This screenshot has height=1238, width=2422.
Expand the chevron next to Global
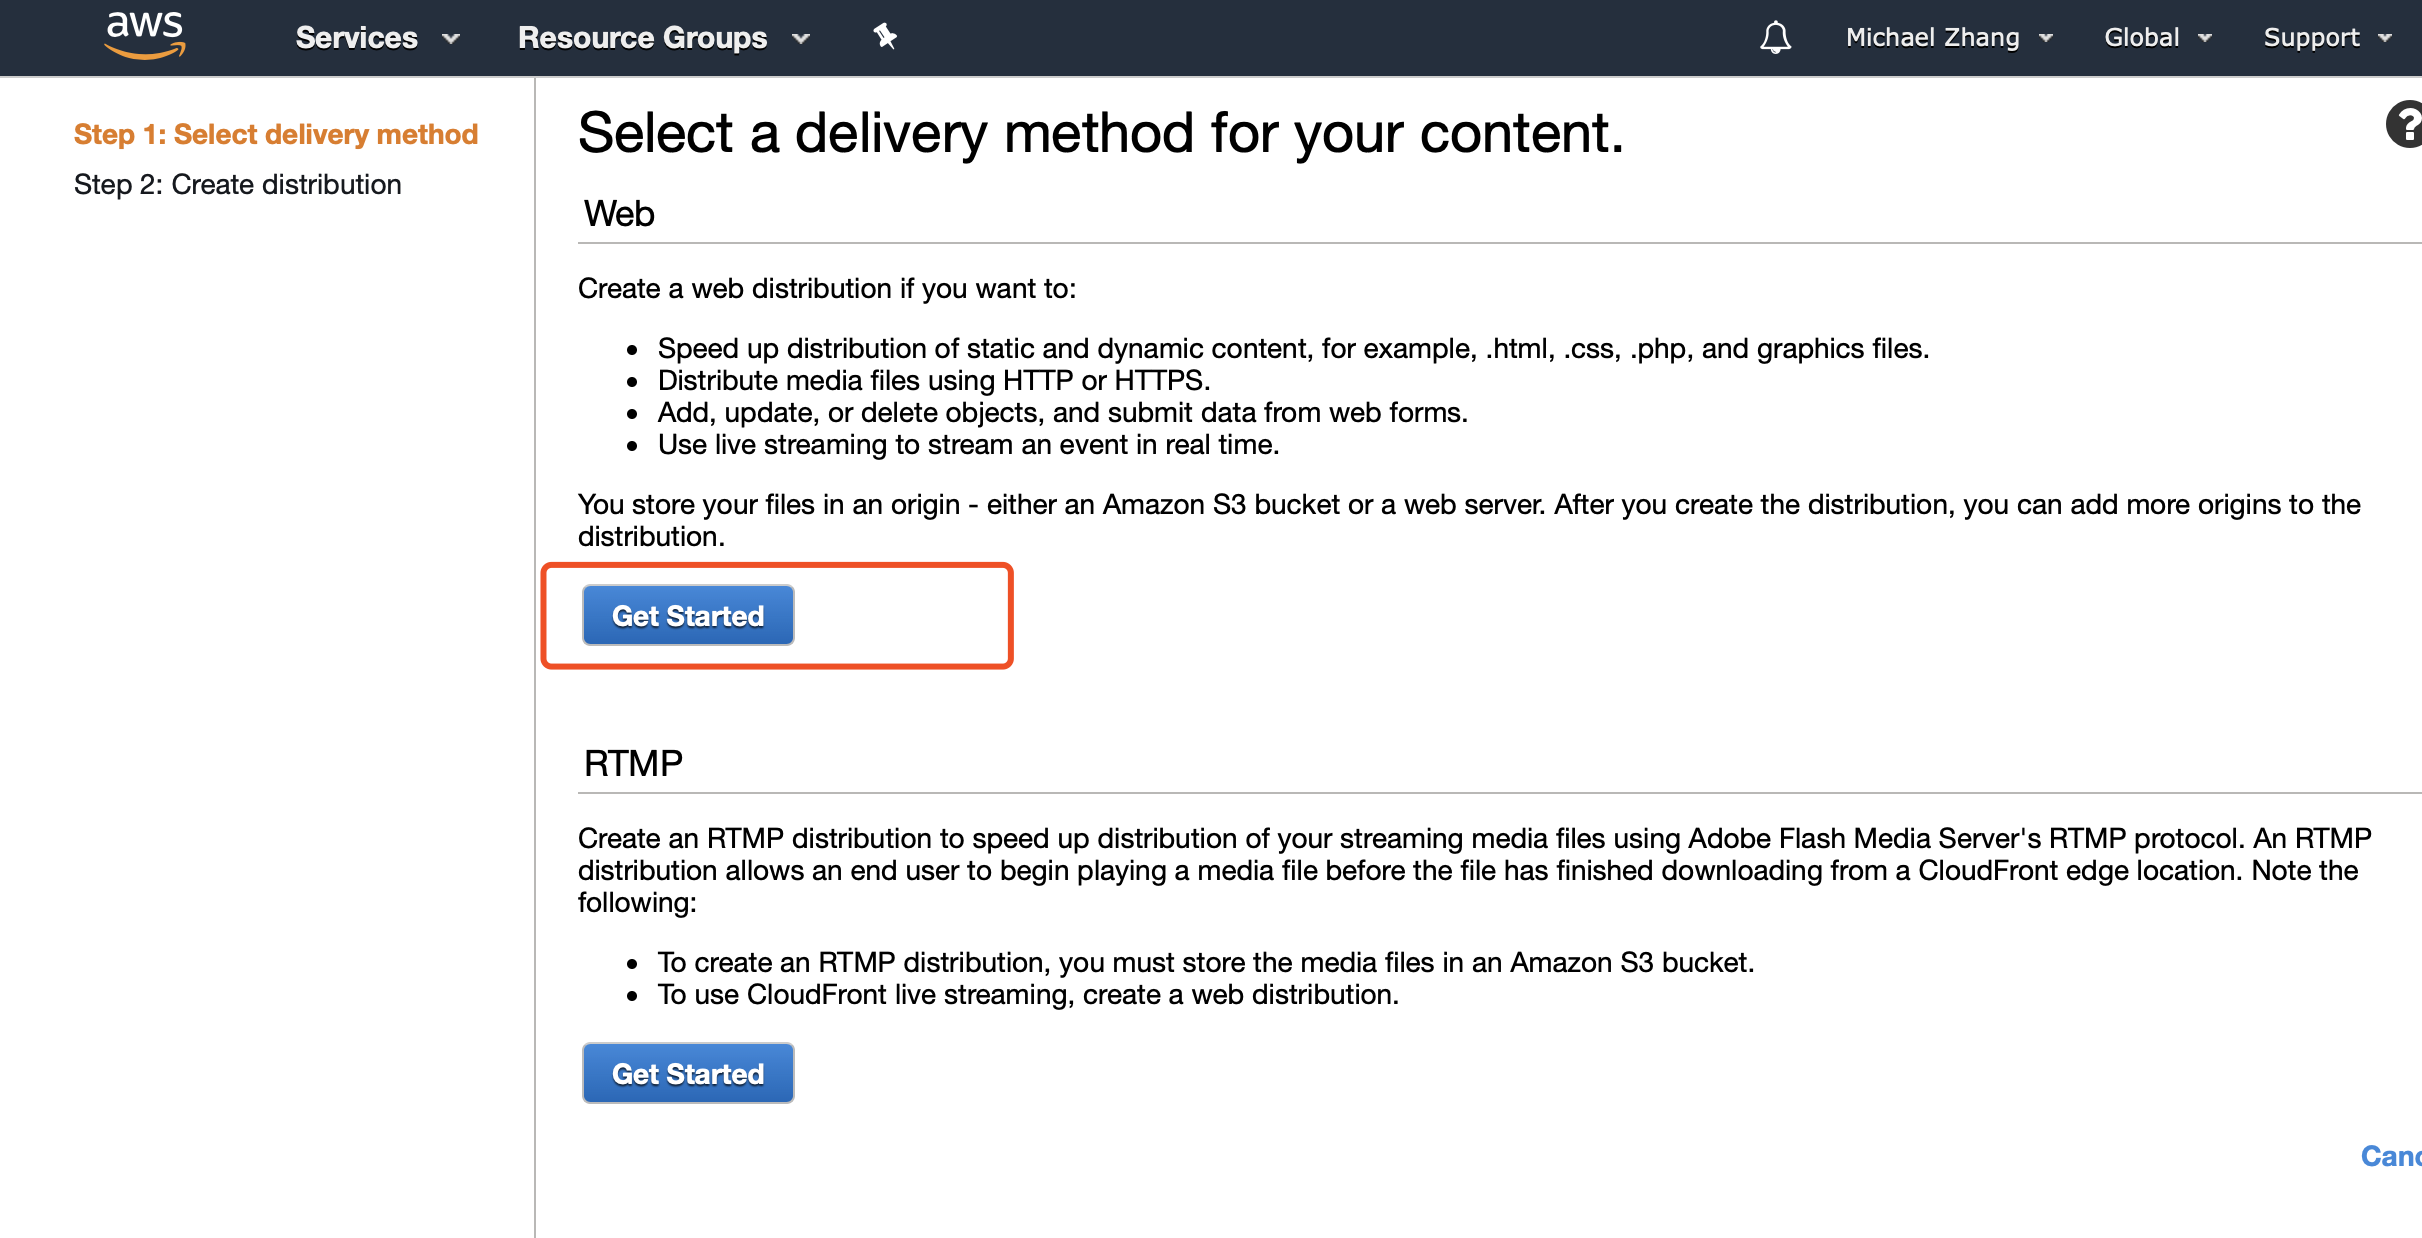[2205, 40]
